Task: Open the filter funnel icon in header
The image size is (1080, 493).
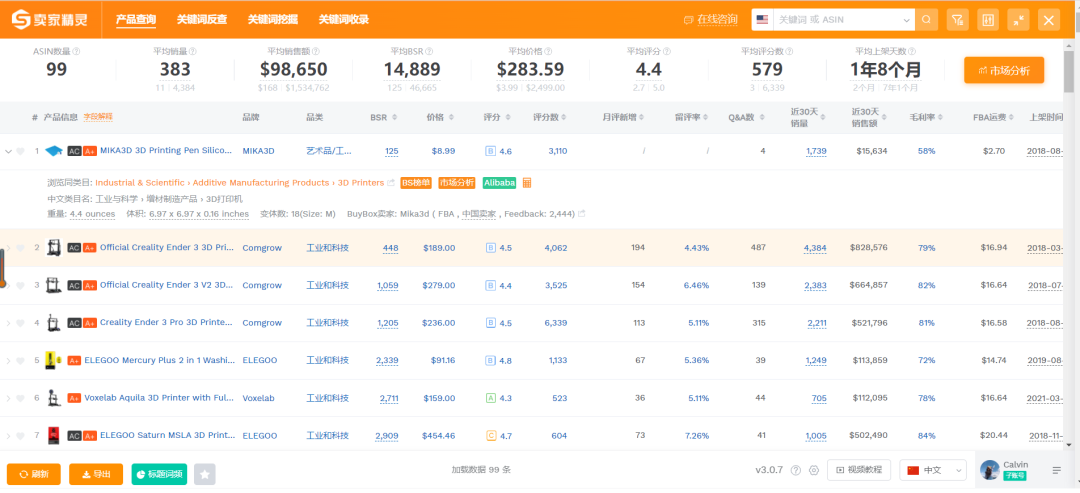Action: (957, 20)
